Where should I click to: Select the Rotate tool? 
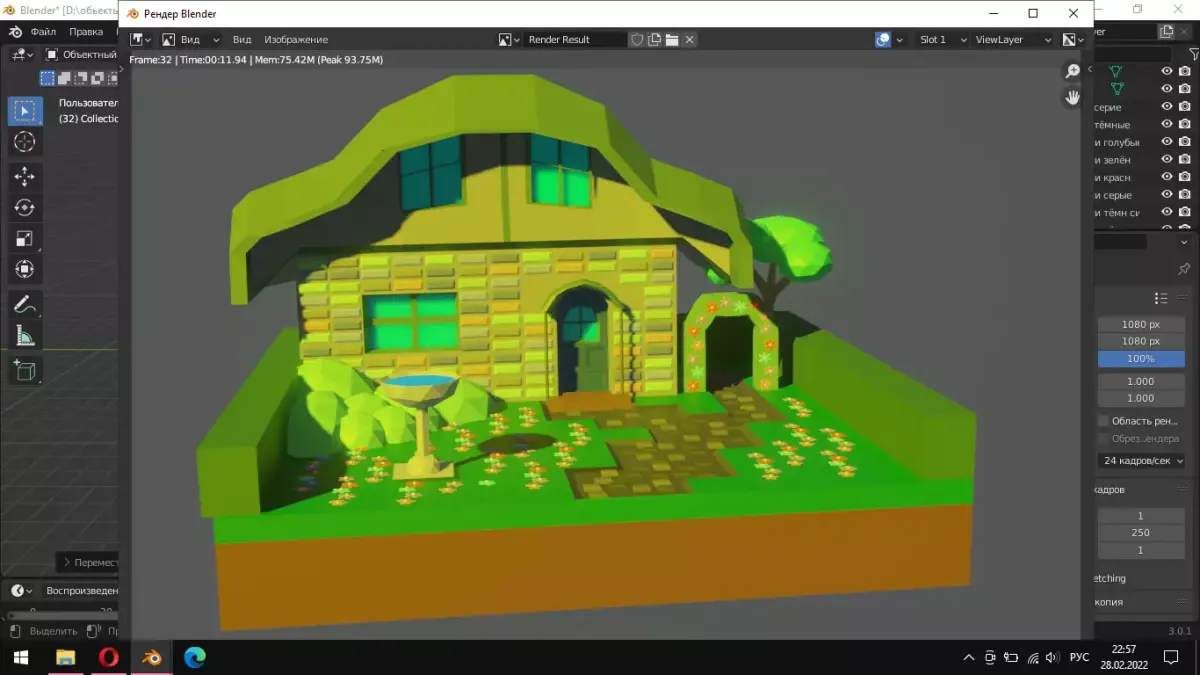[x=25, y=207]
